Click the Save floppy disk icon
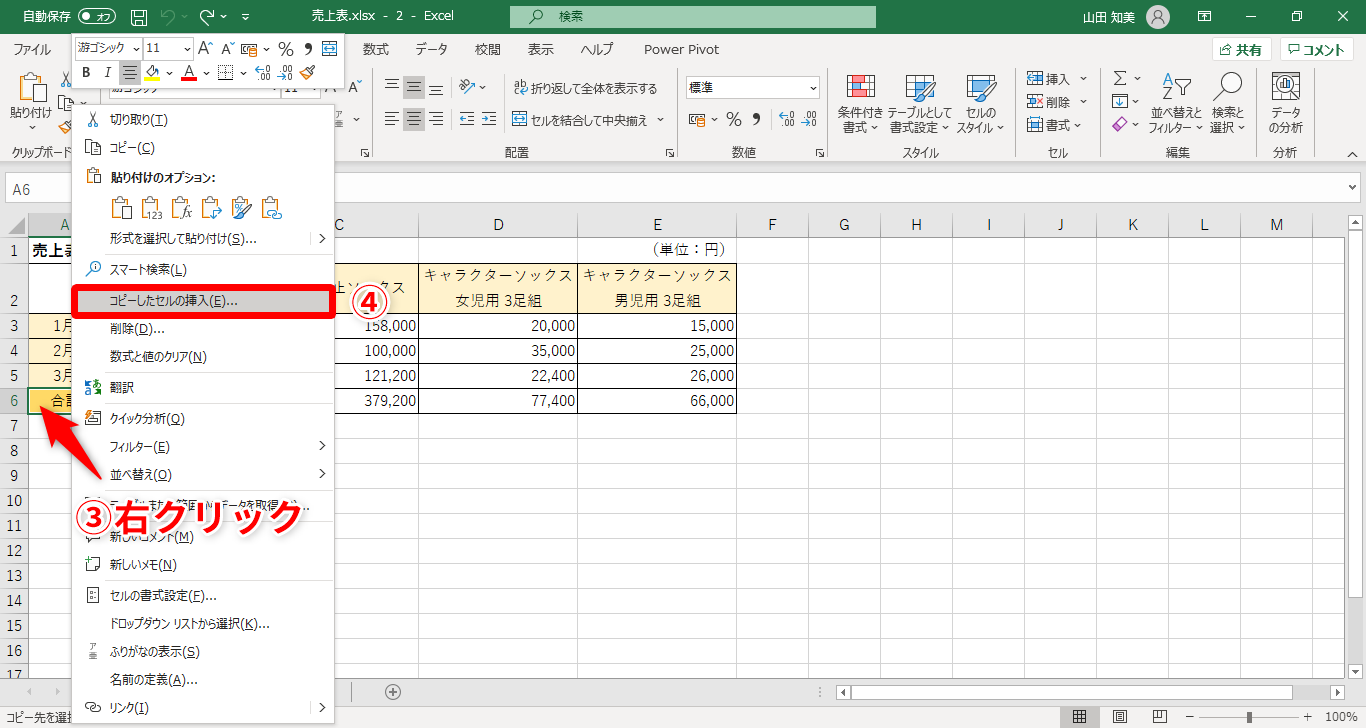Viewport: 1366px width, 728px height. (139, 16)
